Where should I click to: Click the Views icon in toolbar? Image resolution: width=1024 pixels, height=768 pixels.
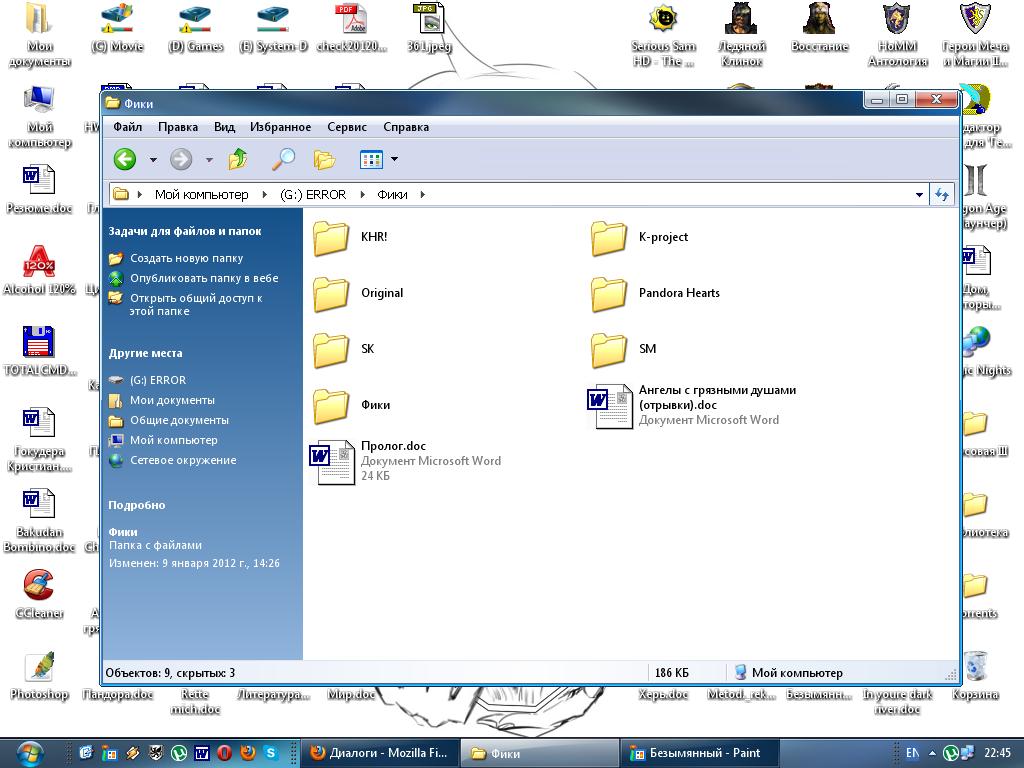tap(371, 159)
